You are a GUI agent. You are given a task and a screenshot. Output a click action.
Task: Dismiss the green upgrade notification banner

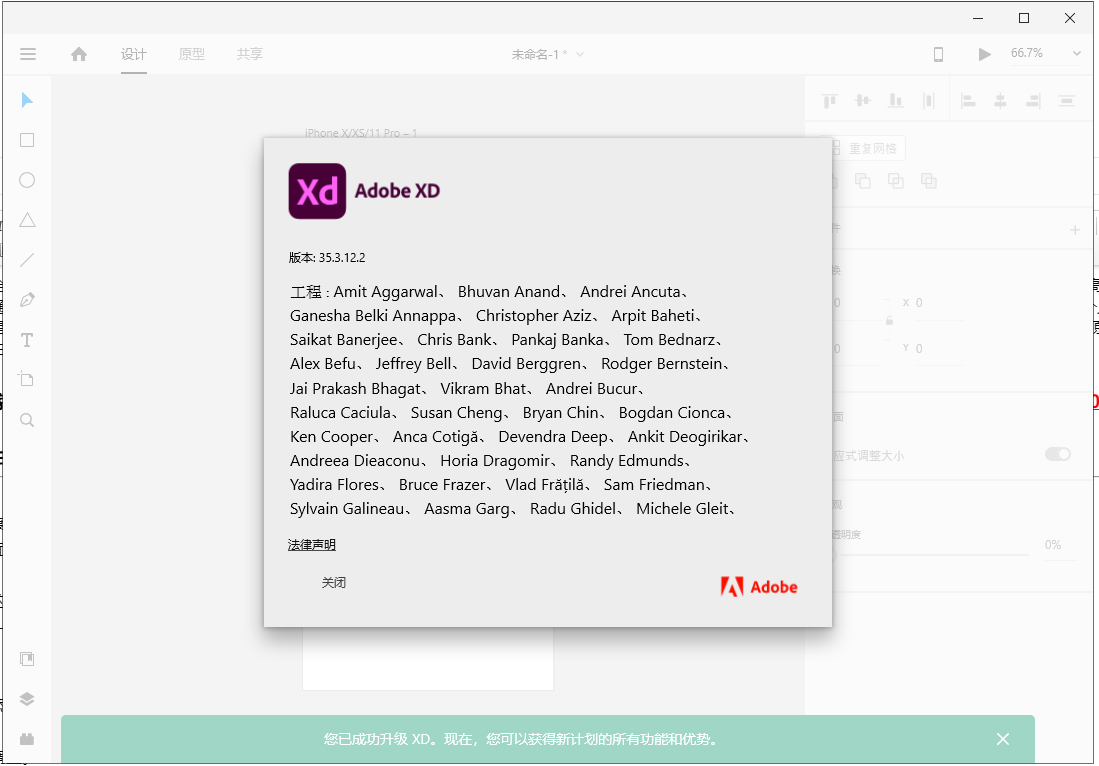1002,739
